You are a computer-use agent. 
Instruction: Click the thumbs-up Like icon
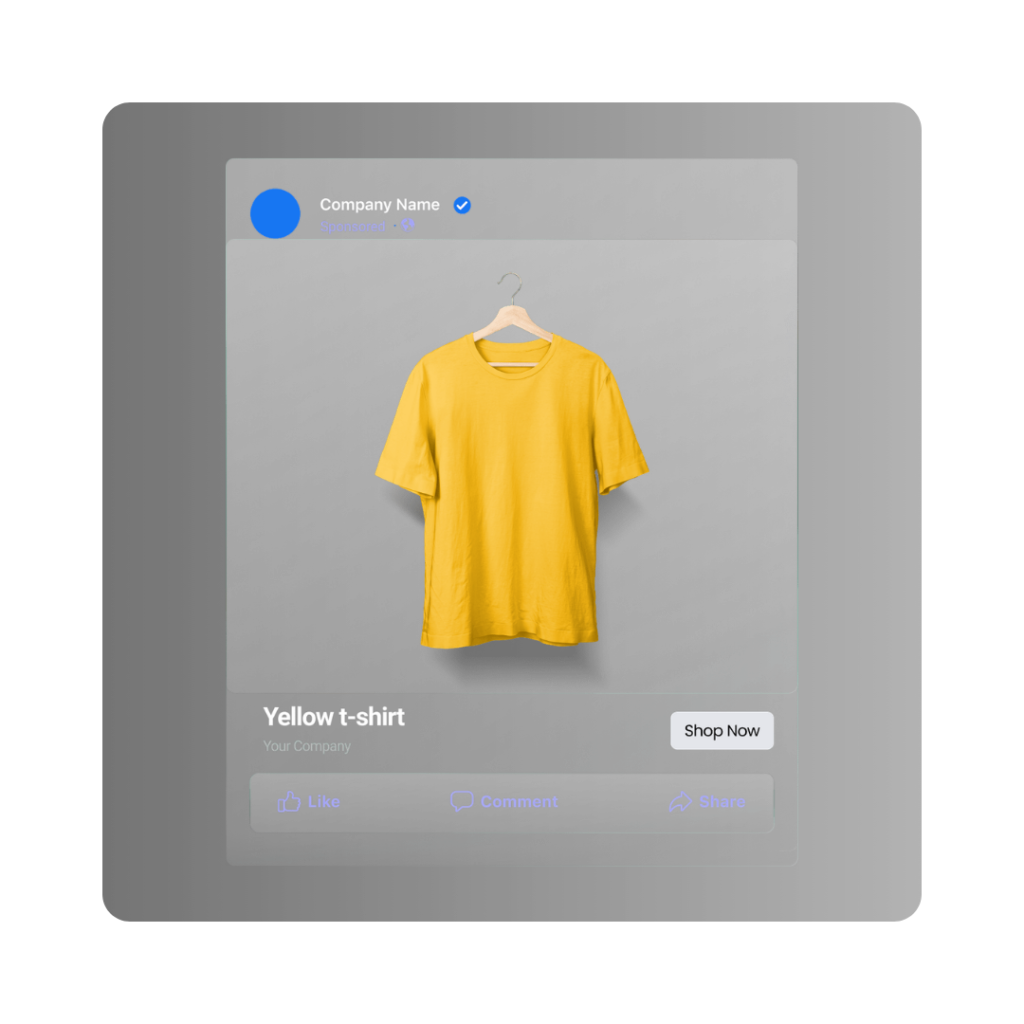coord(289,801)
